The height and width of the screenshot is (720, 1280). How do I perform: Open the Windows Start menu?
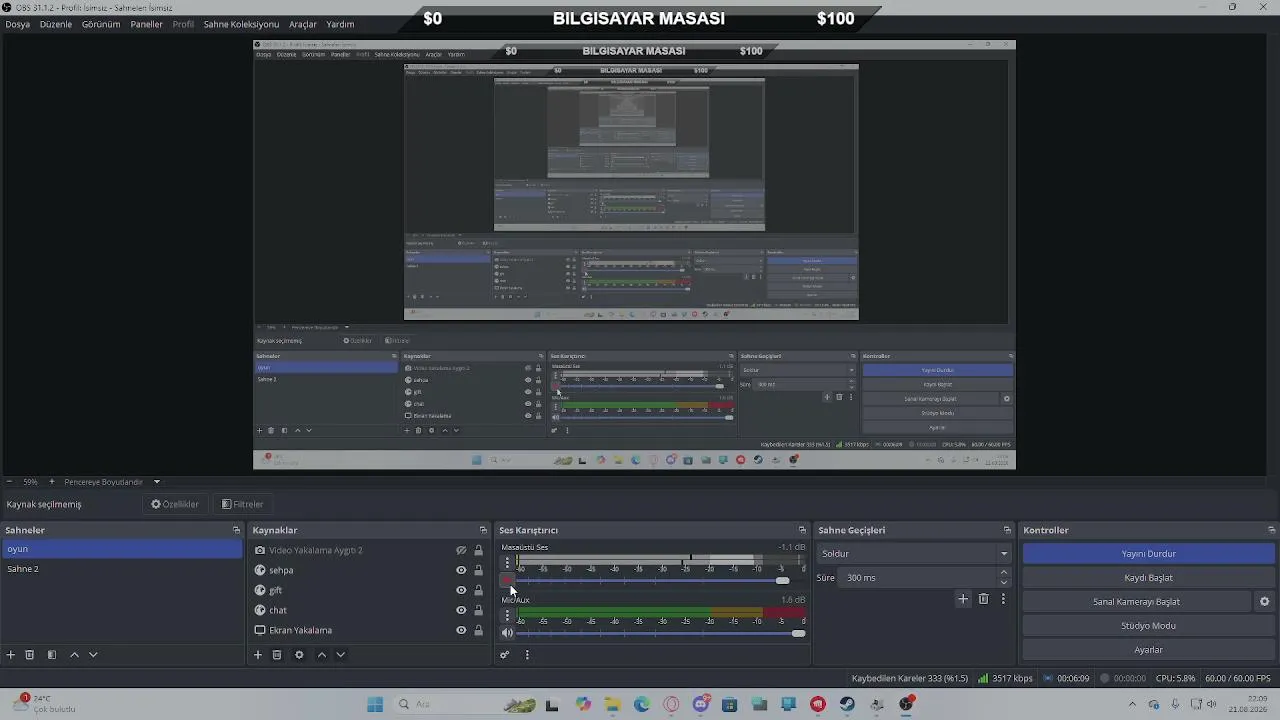tap(375, 704)
